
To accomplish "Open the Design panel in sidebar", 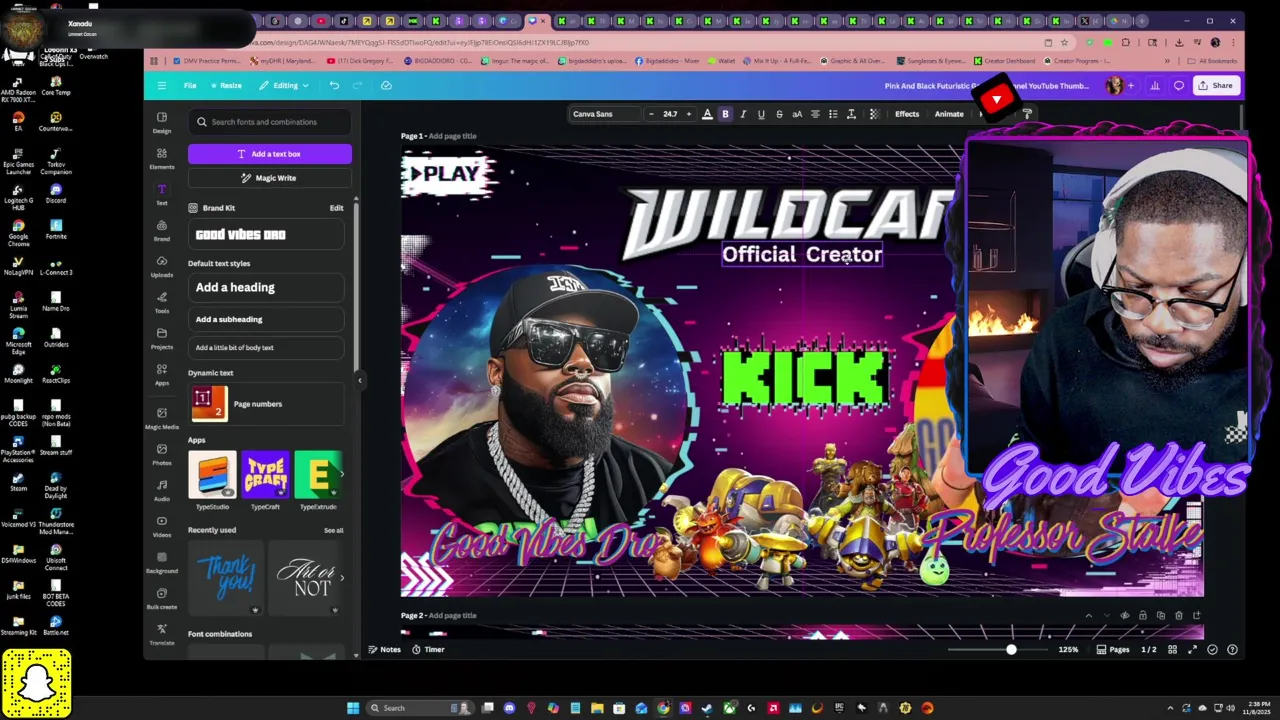I will [161, 122].
